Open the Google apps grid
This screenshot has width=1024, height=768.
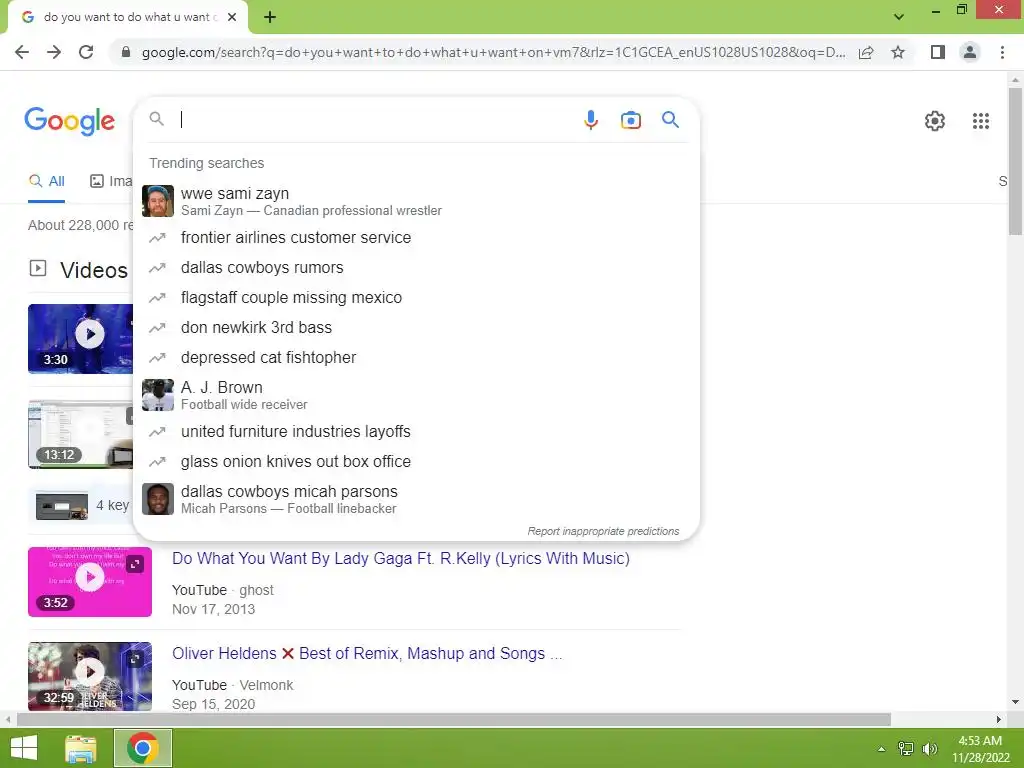(980, 121)
